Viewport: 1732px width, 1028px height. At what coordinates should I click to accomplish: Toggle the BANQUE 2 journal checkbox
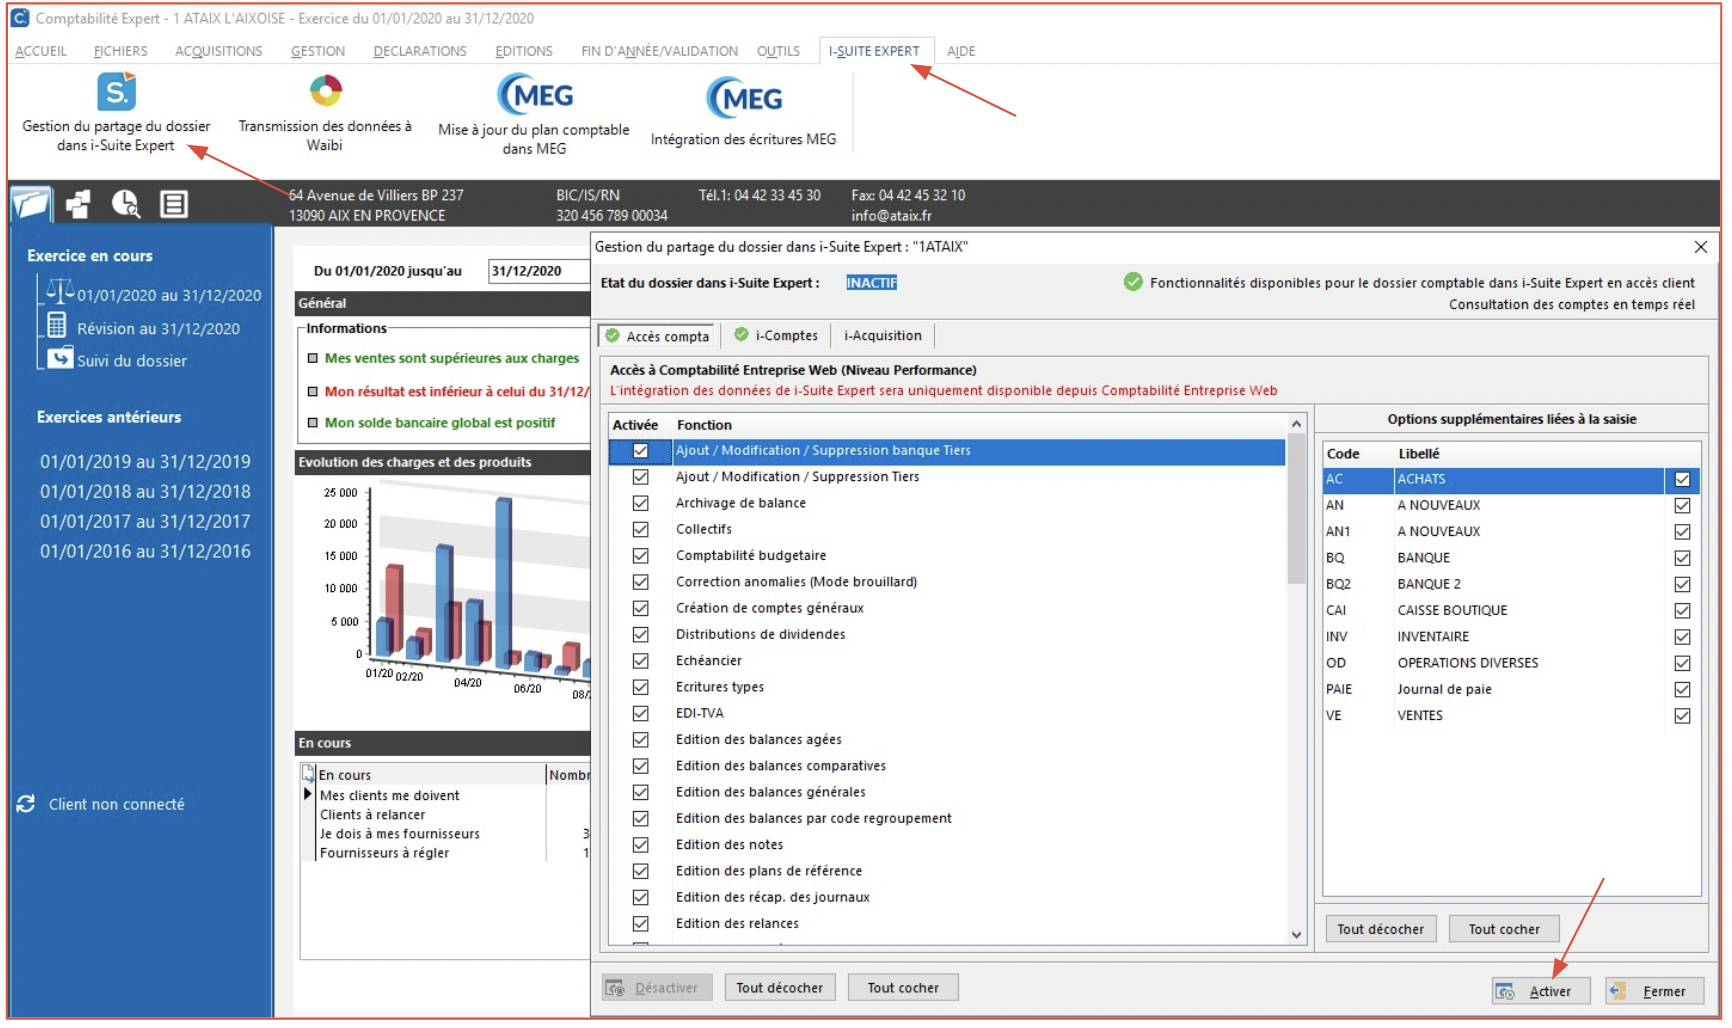[1682, 584]
